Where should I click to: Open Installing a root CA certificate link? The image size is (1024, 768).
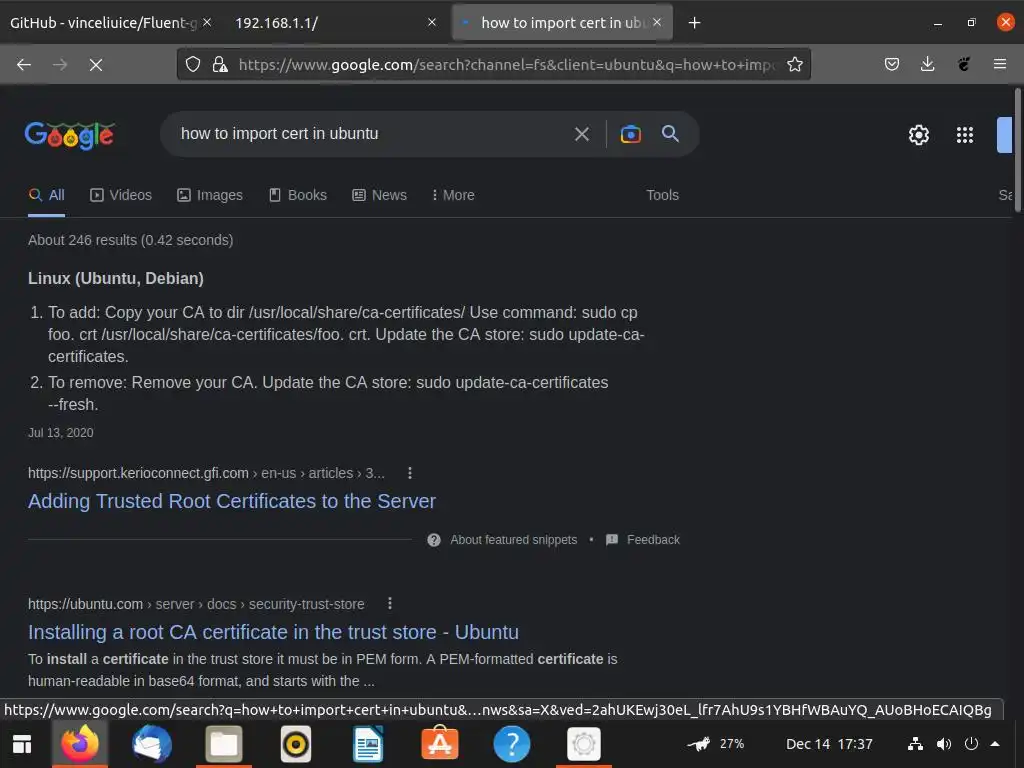(273, 632)
